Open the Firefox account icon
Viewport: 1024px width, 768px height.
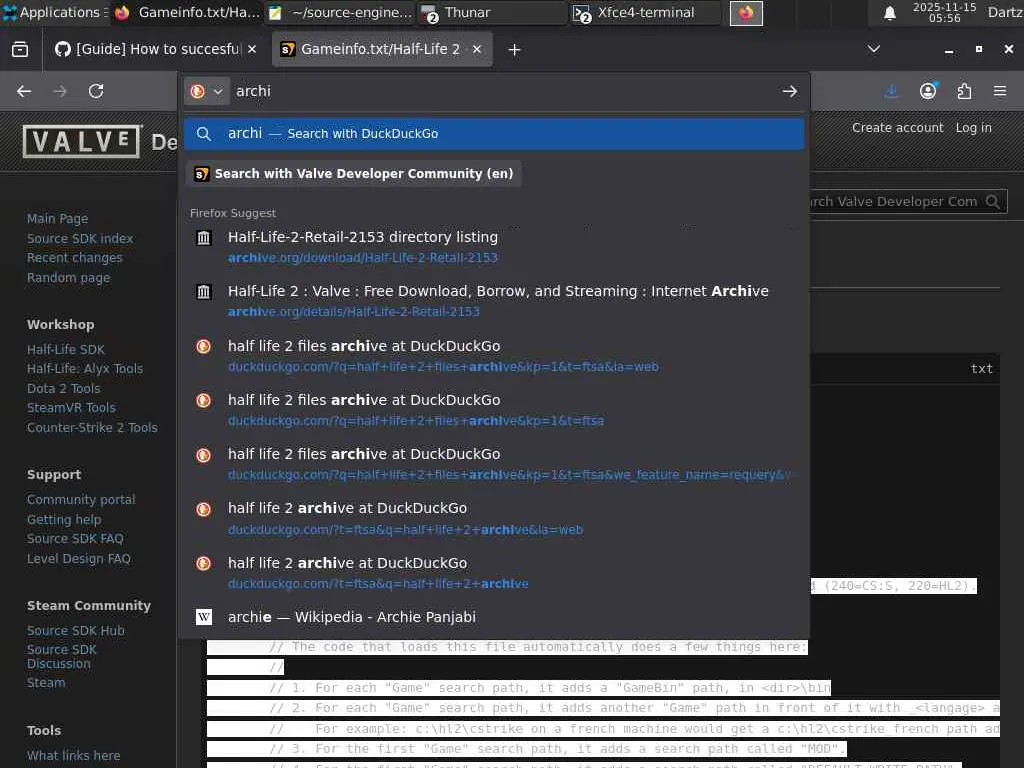pyautogui.click(x=928, y=91)
